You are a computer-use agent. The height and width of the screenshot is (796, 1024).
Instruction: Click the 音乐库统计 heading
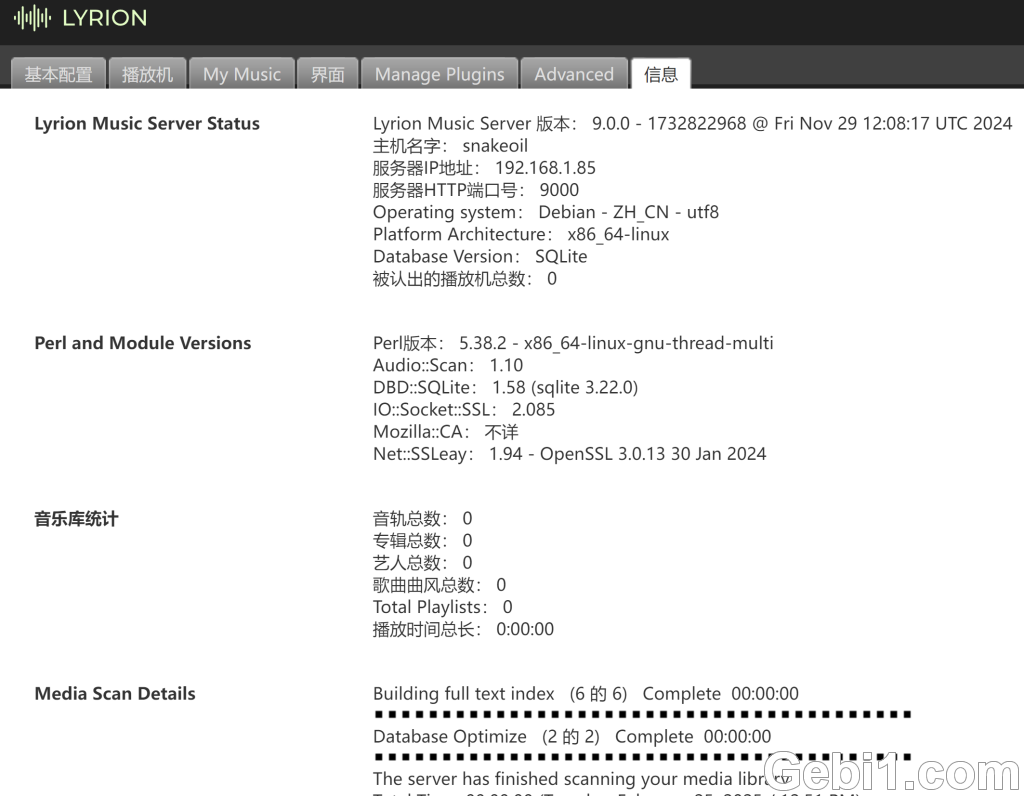(x=76, y=519)
